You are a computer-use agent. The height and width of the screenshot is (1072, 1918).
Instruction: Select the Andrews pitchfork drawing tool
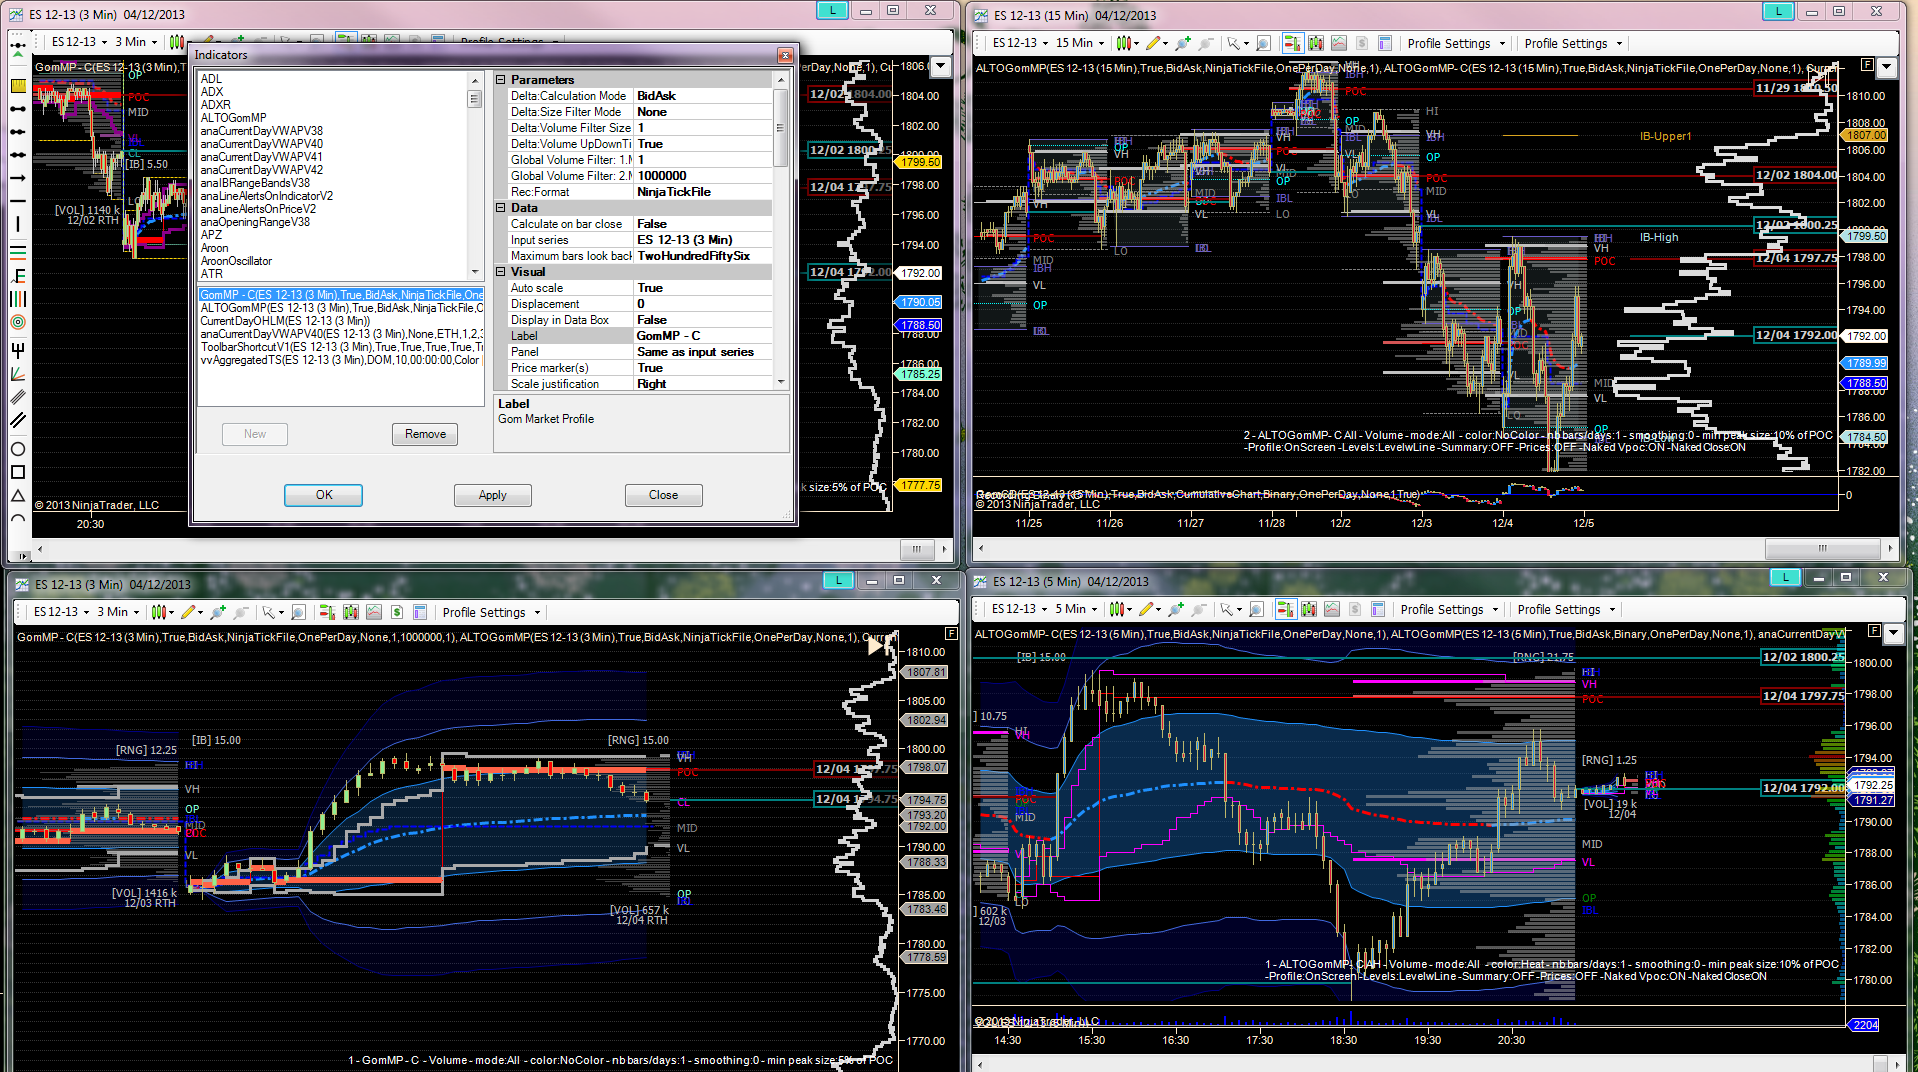point(18,350)
